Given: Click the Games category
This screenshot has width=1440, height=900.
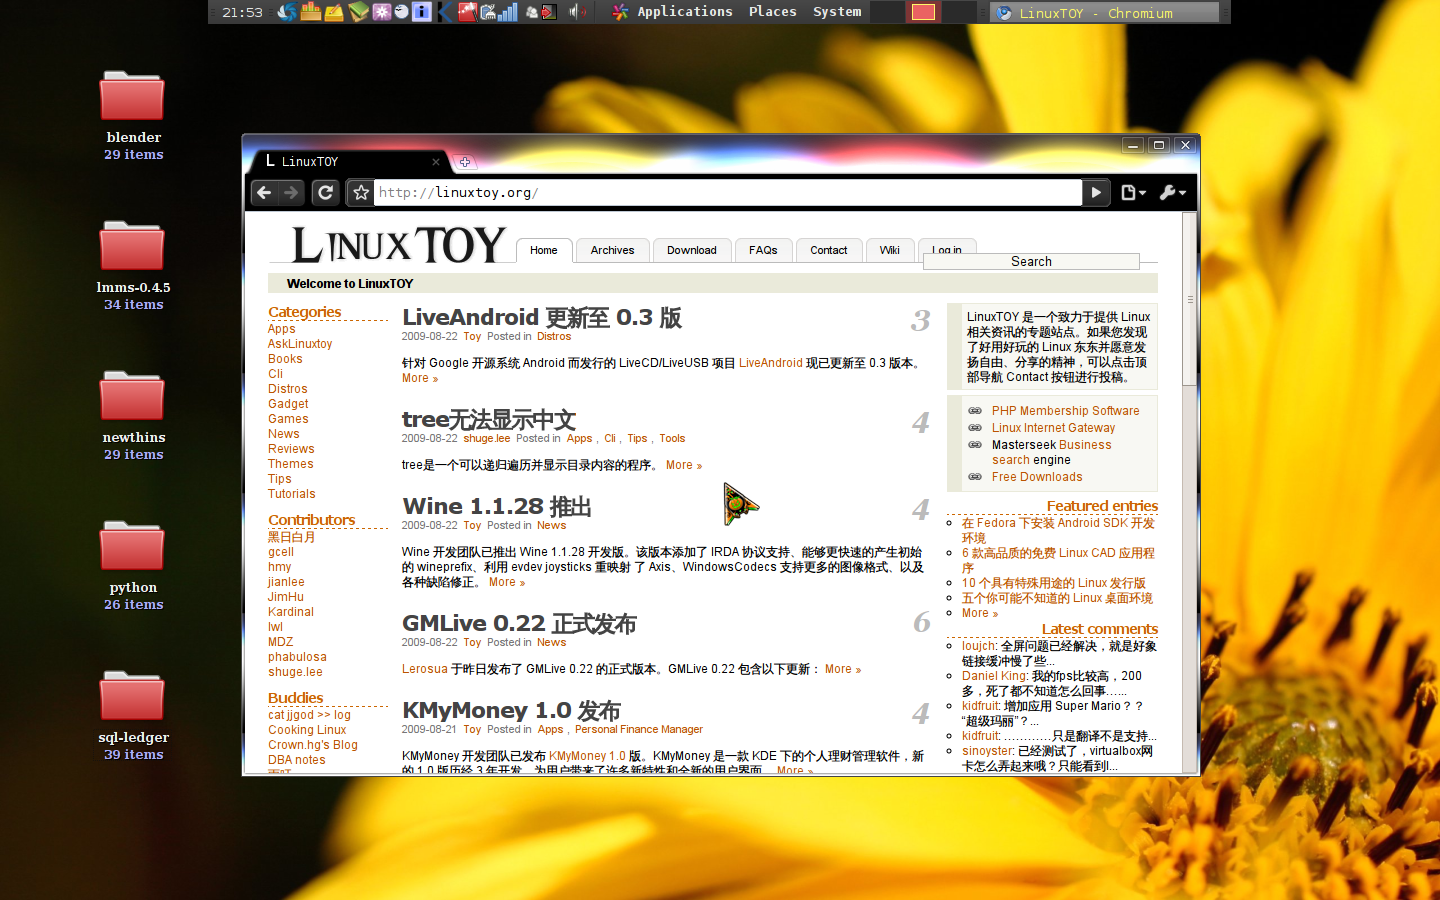Looking at the screenshot, I should tap(288, 419).
